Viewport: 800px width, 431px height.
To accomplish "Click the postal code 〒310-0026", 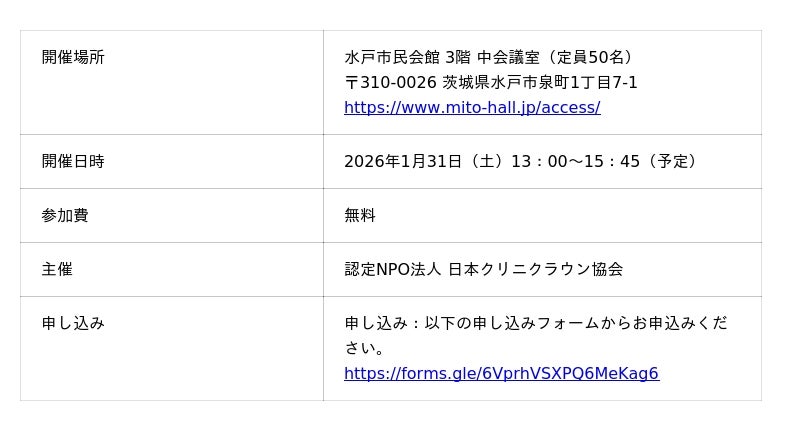I will click(390, 83).
